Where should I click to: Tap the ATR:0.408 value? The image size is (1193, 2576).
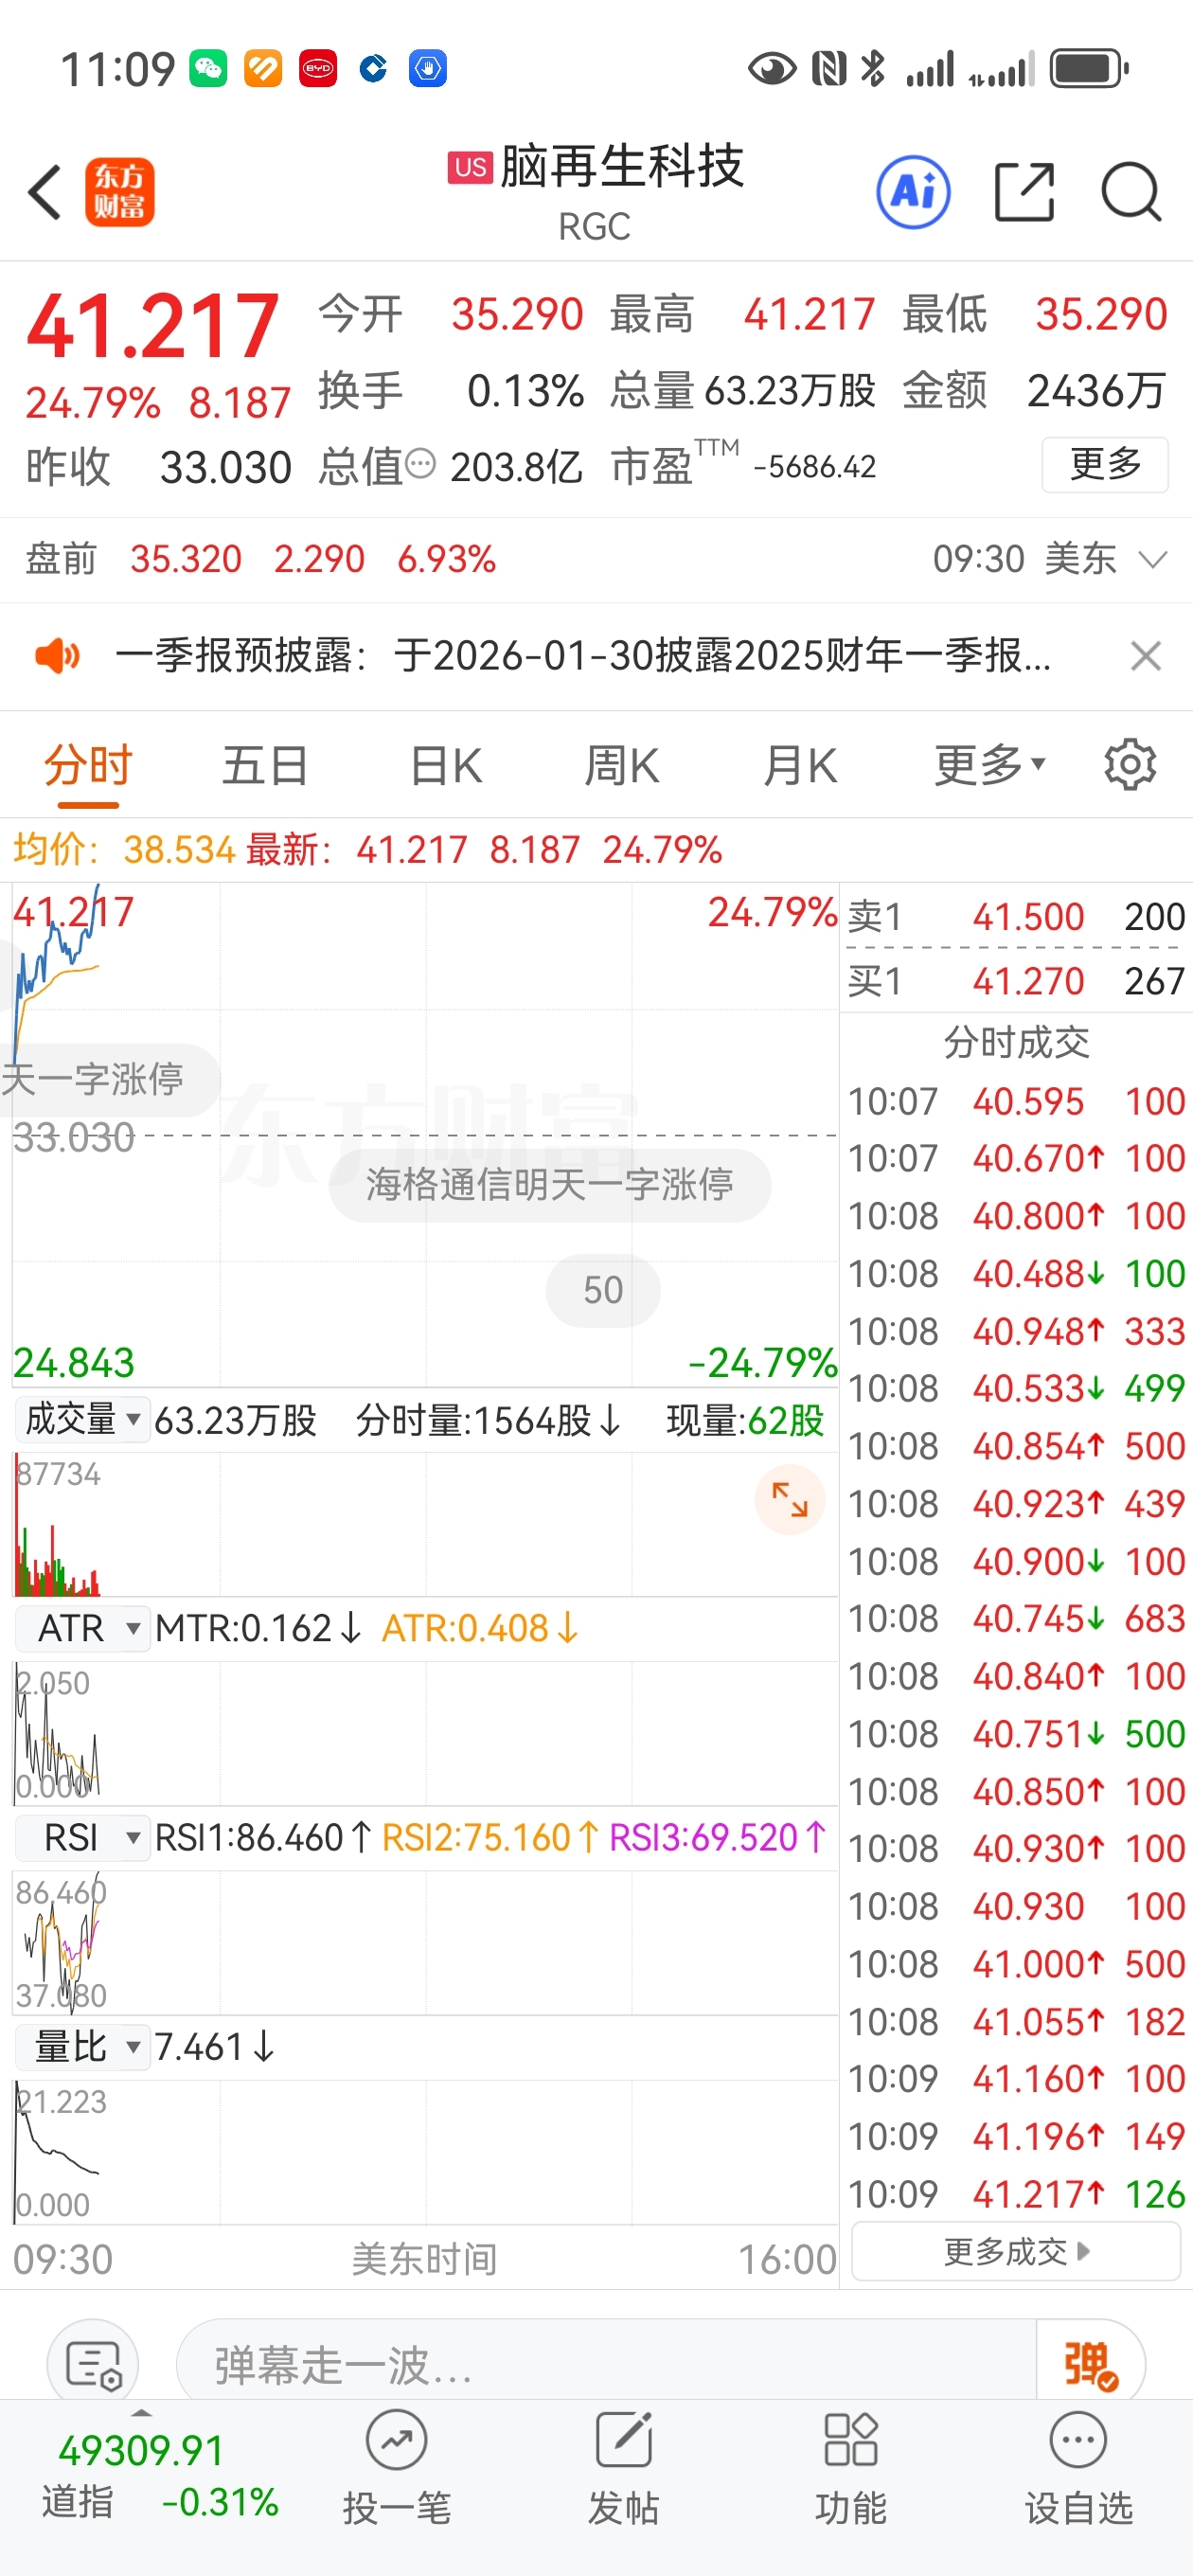(480, 1628)
